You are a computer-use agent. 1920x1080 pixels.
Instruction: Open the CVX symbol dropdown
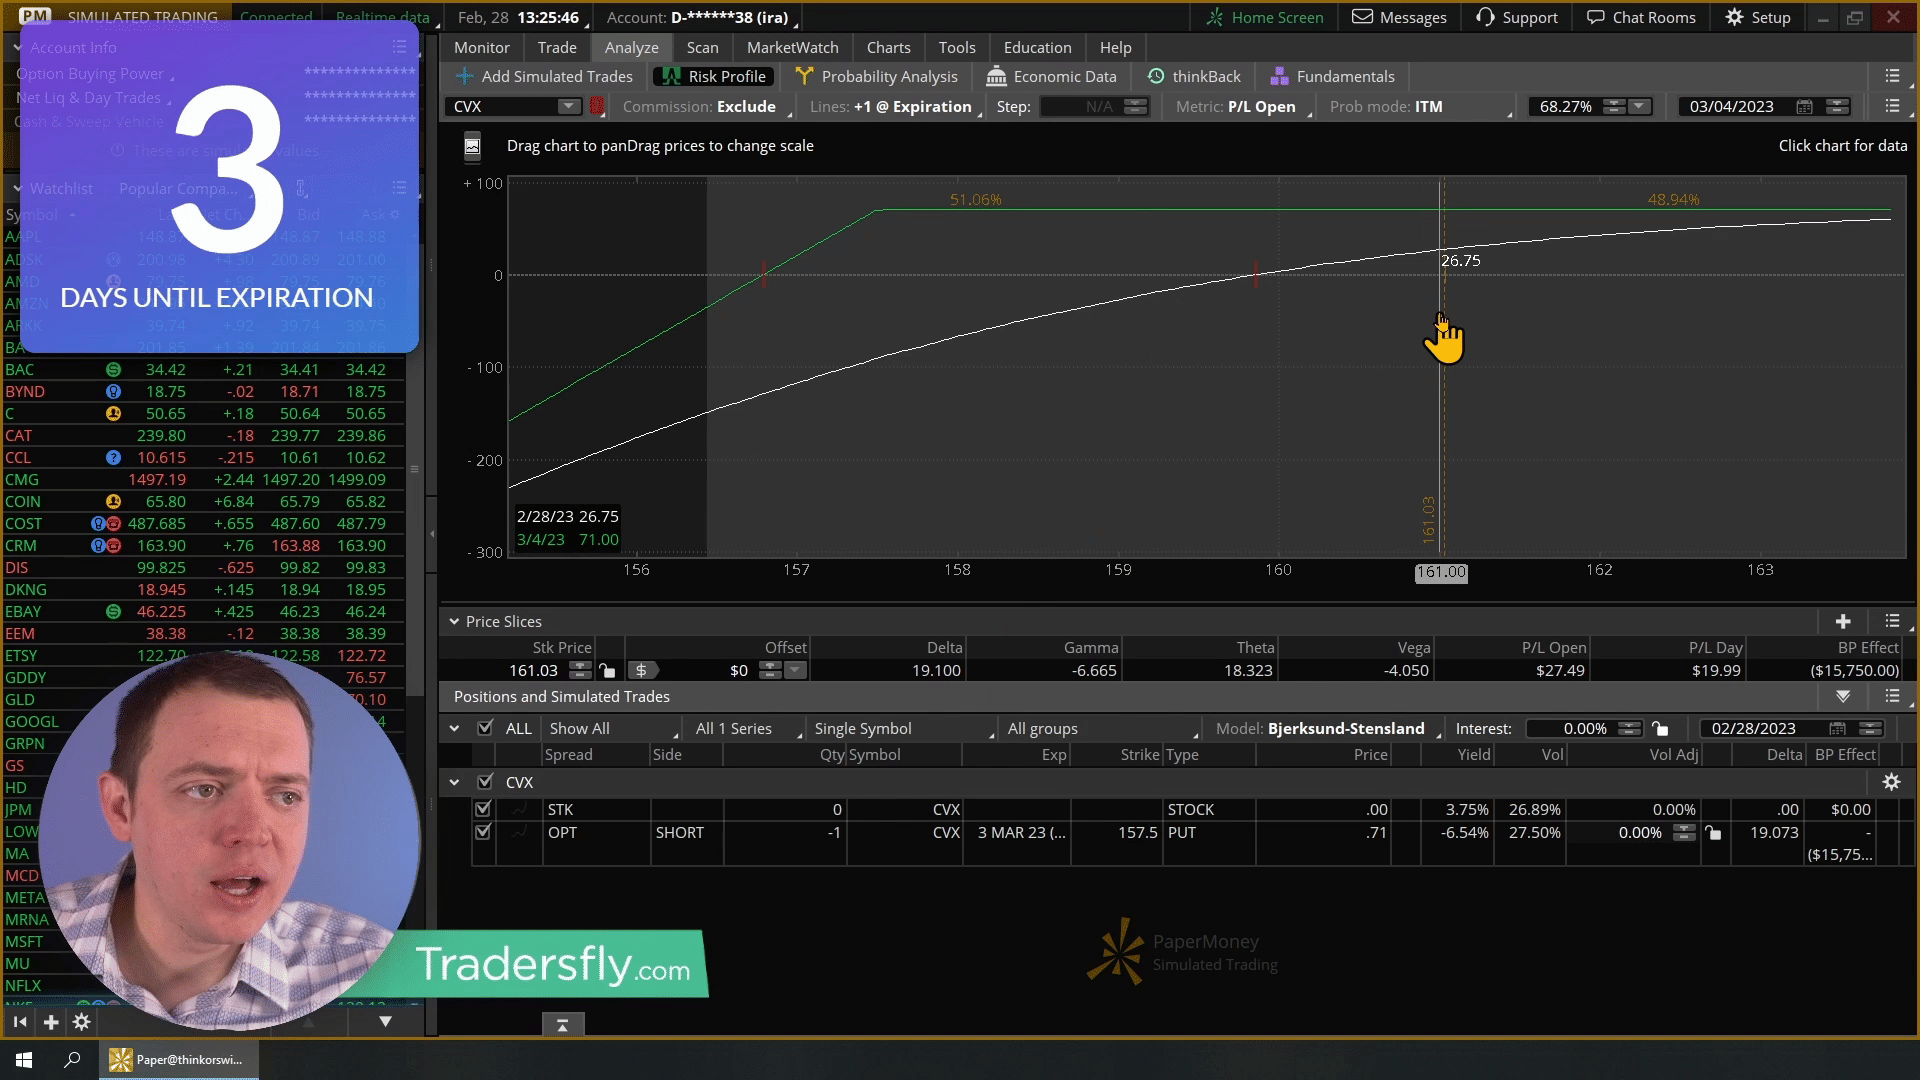[568, 106]
